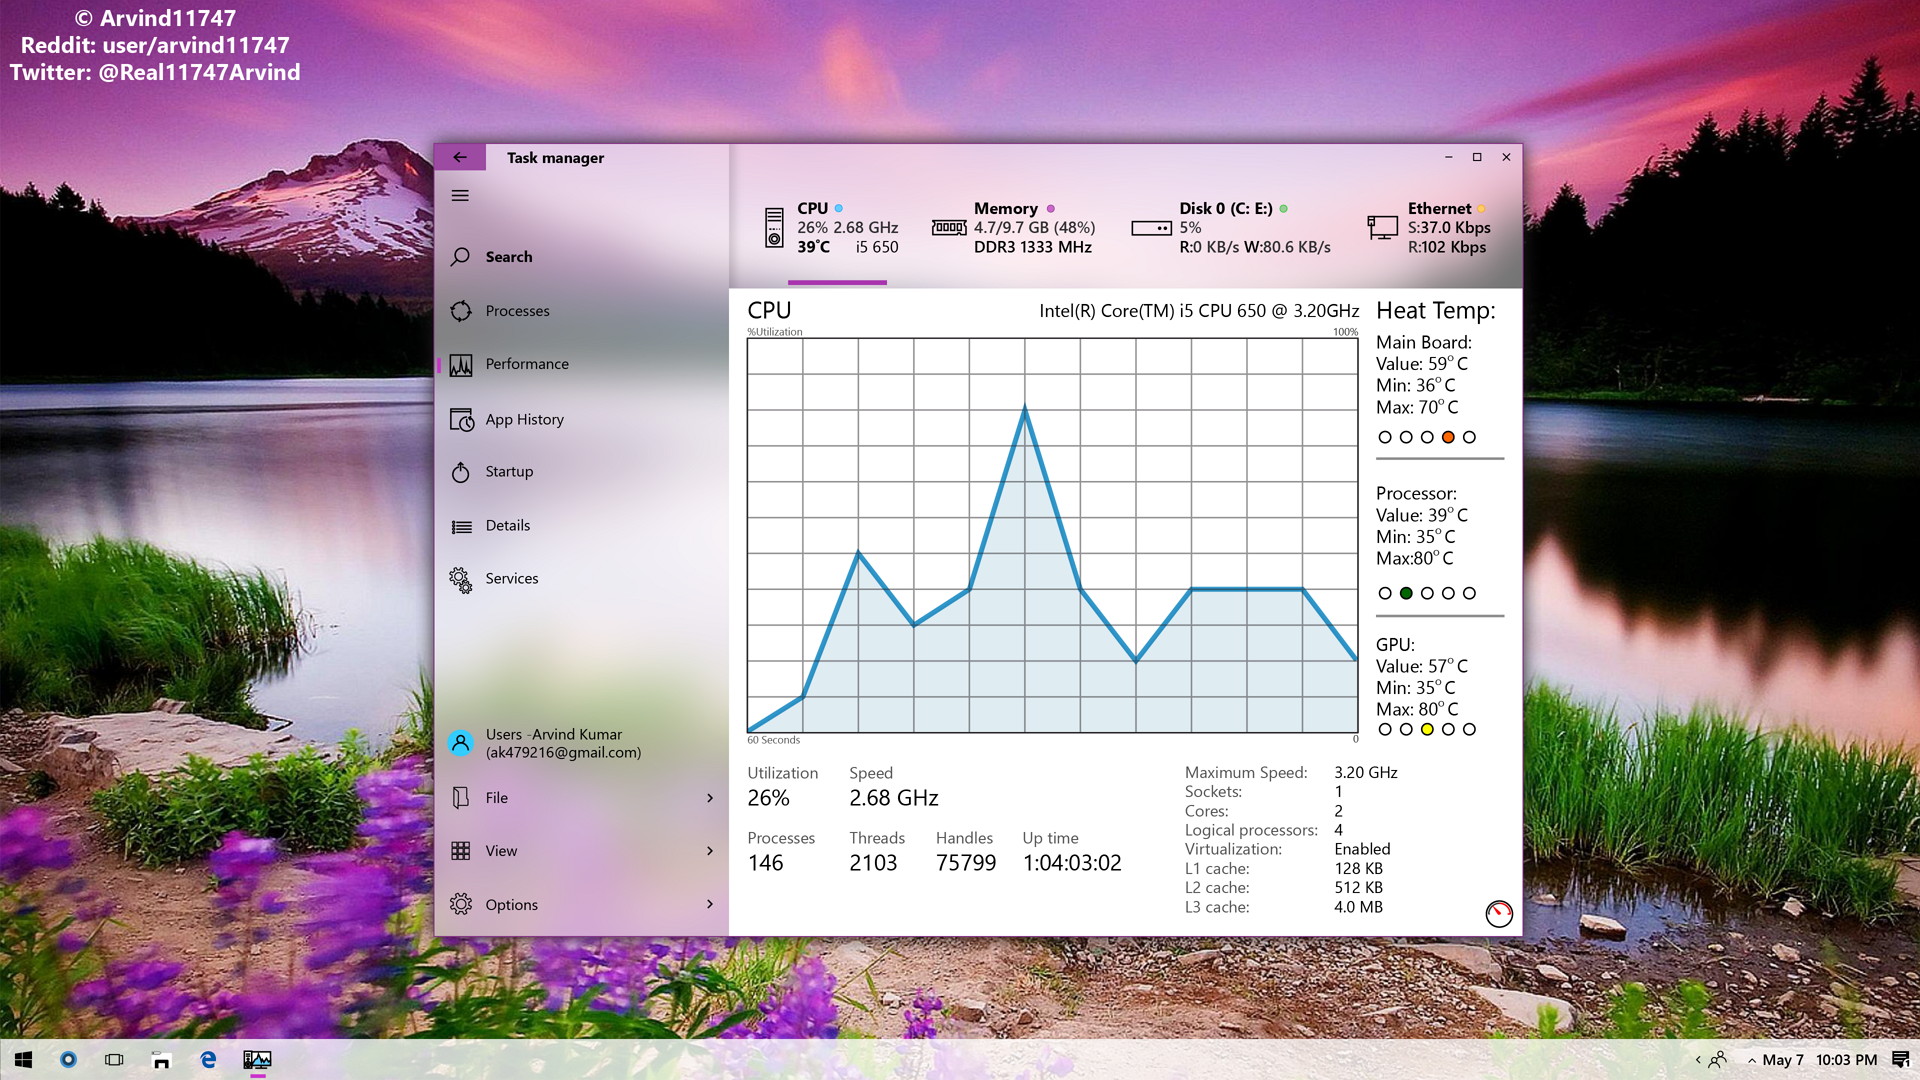Screen dimensions: 1920x1080
Task: Click the user account avatar icon
Action: click(x=460, y=743)
